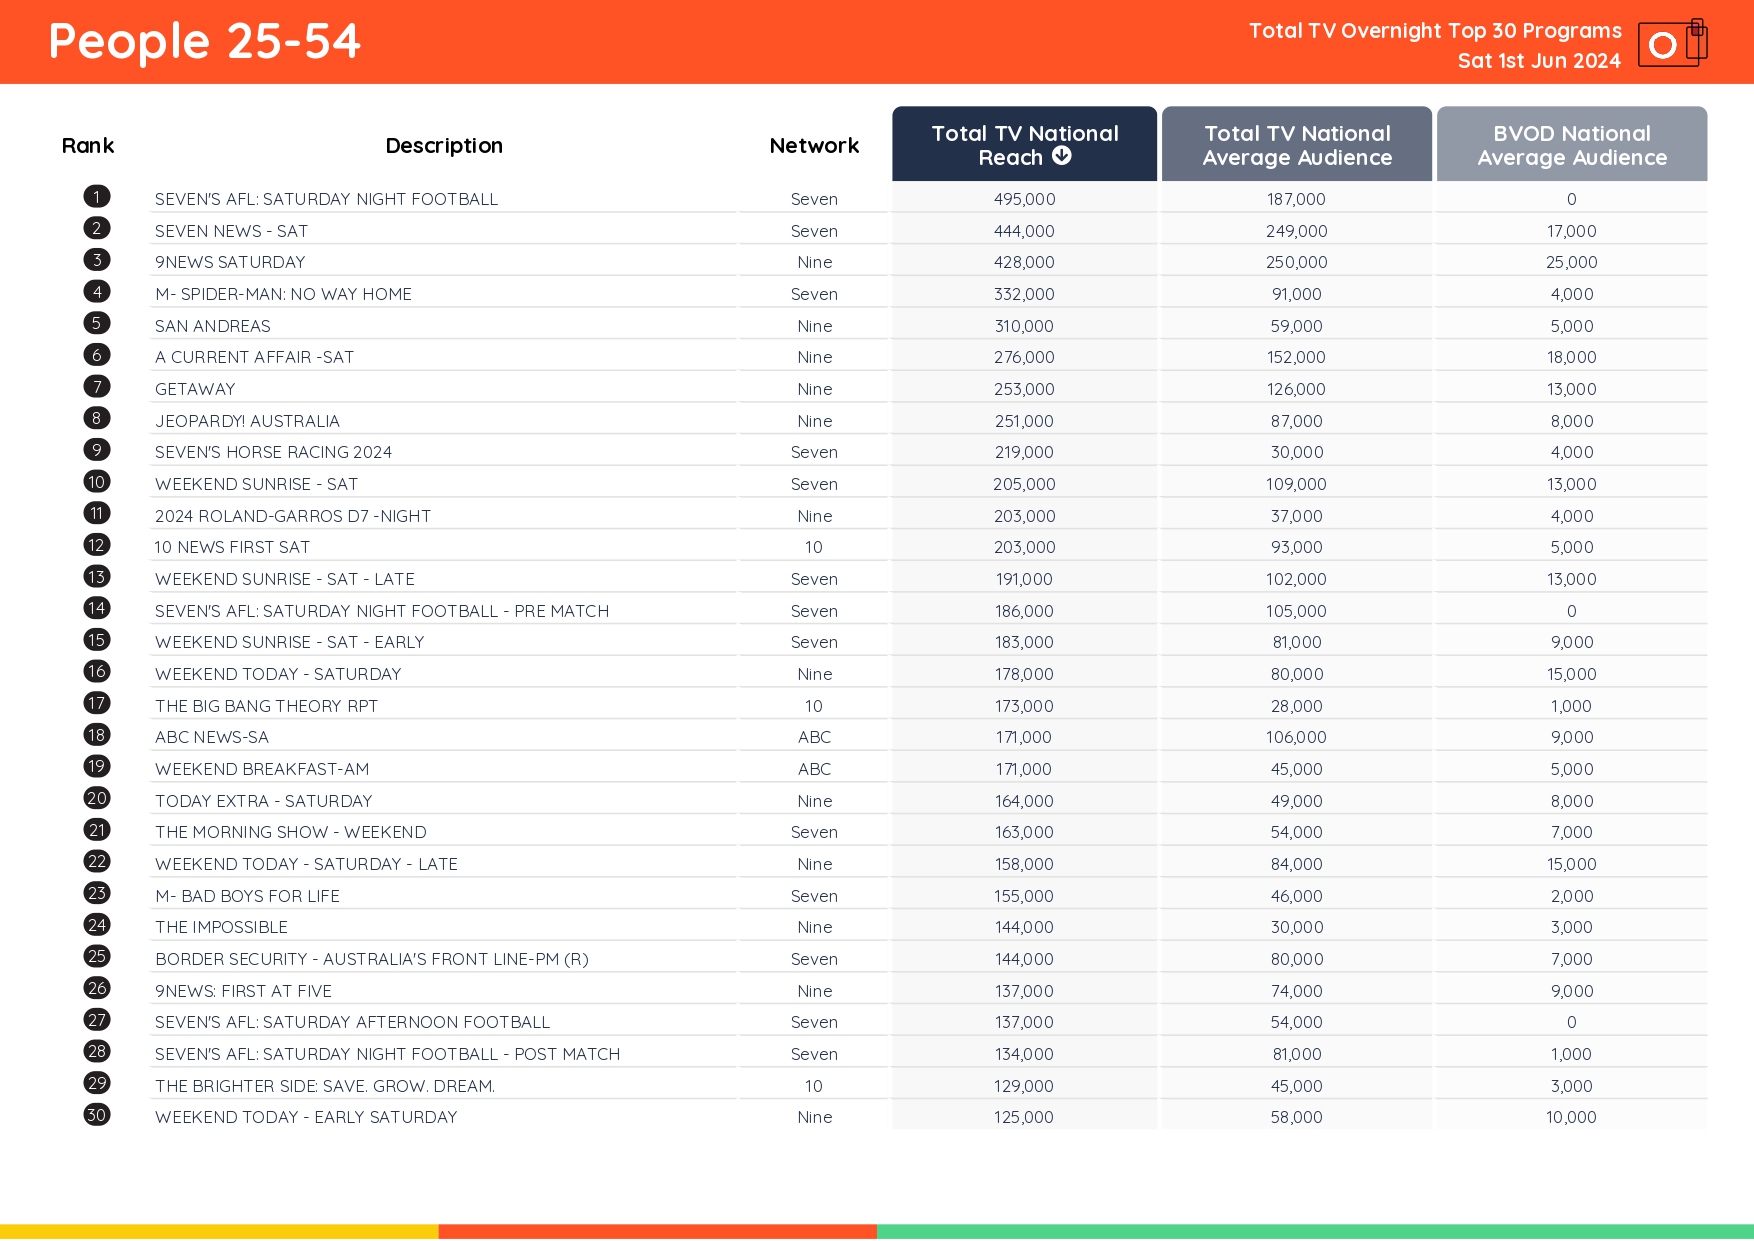The width and height of the screenshot is (1754, 1241).
Task: Open sorting on the Total TV National Reach column
Action: pyautogui.click(x=1024, y=145)
